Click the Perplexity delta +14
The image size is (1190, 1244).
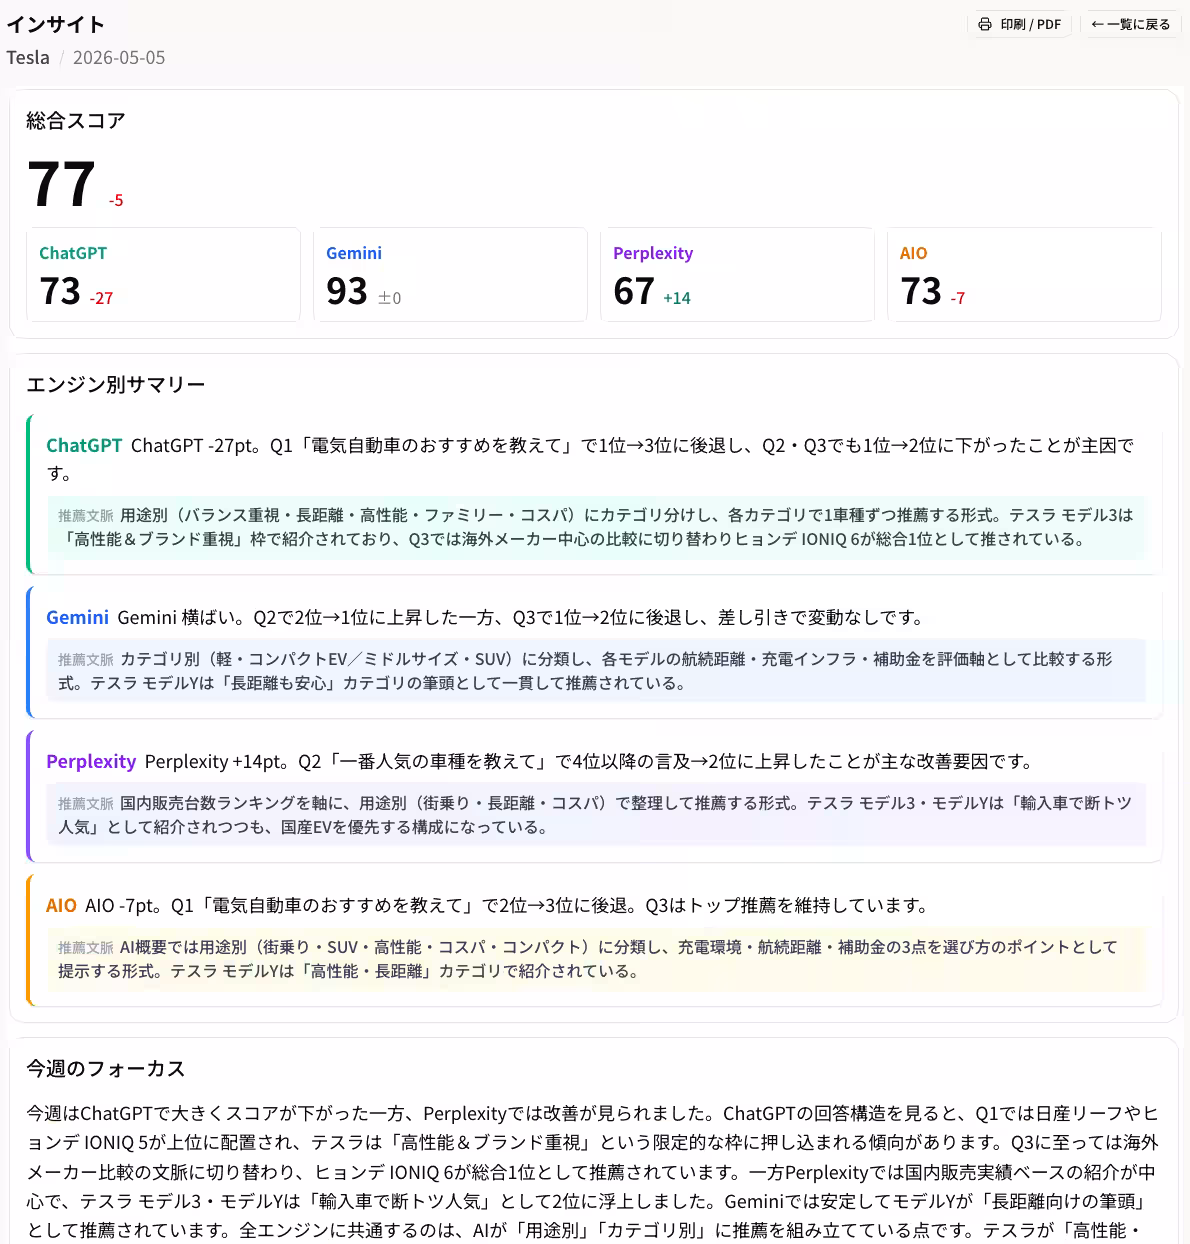pyautogui.click(x=677, y=298)
